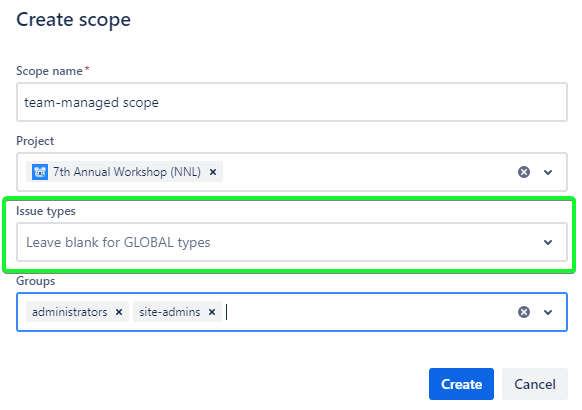Screen dimensions: 582x410
Task: Select the site-admins group chip
Action: click(170, 312)
